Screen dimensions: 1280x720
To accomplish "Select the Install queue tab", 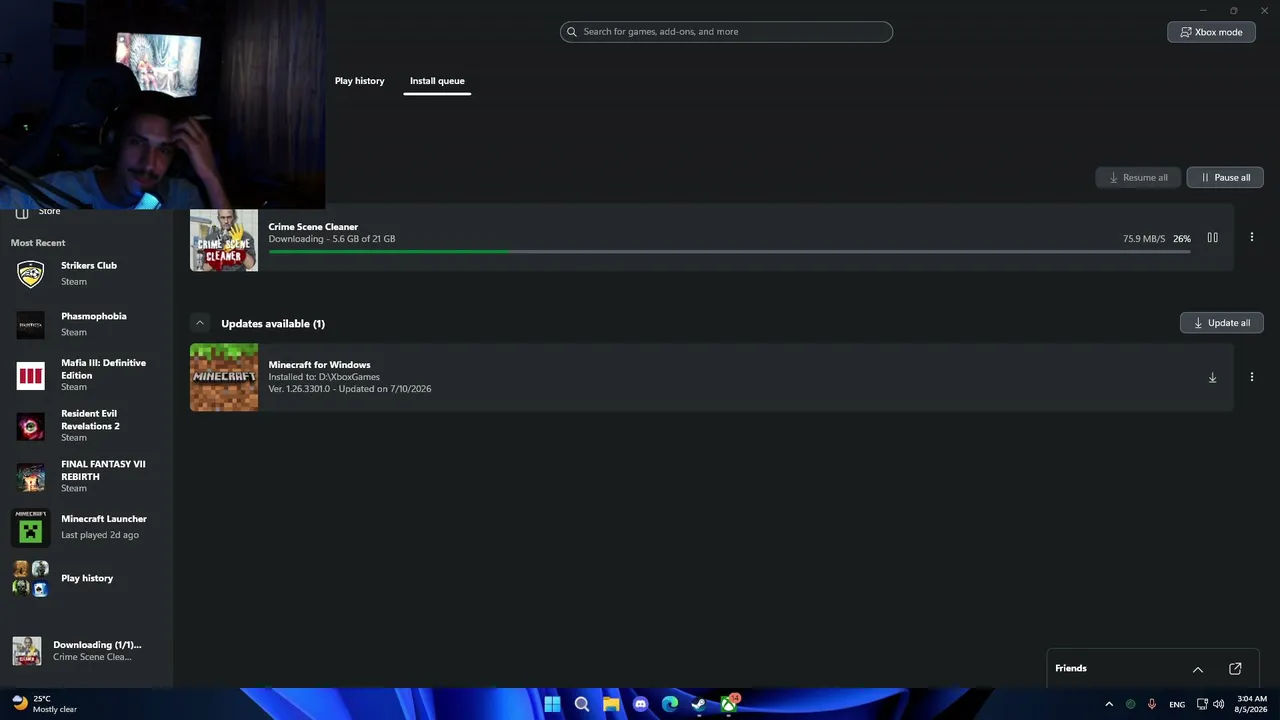I will [x=437, y=81].
